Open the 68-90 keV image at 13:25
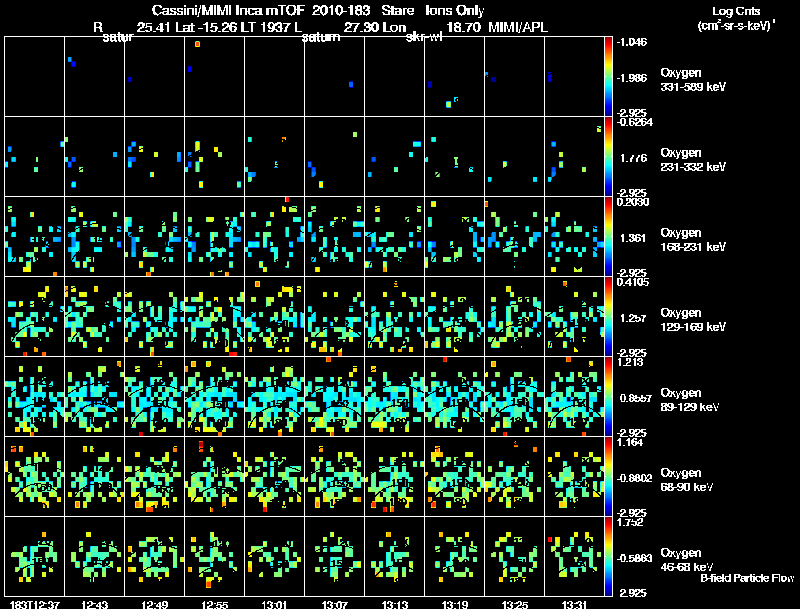 tap(515, 476)
